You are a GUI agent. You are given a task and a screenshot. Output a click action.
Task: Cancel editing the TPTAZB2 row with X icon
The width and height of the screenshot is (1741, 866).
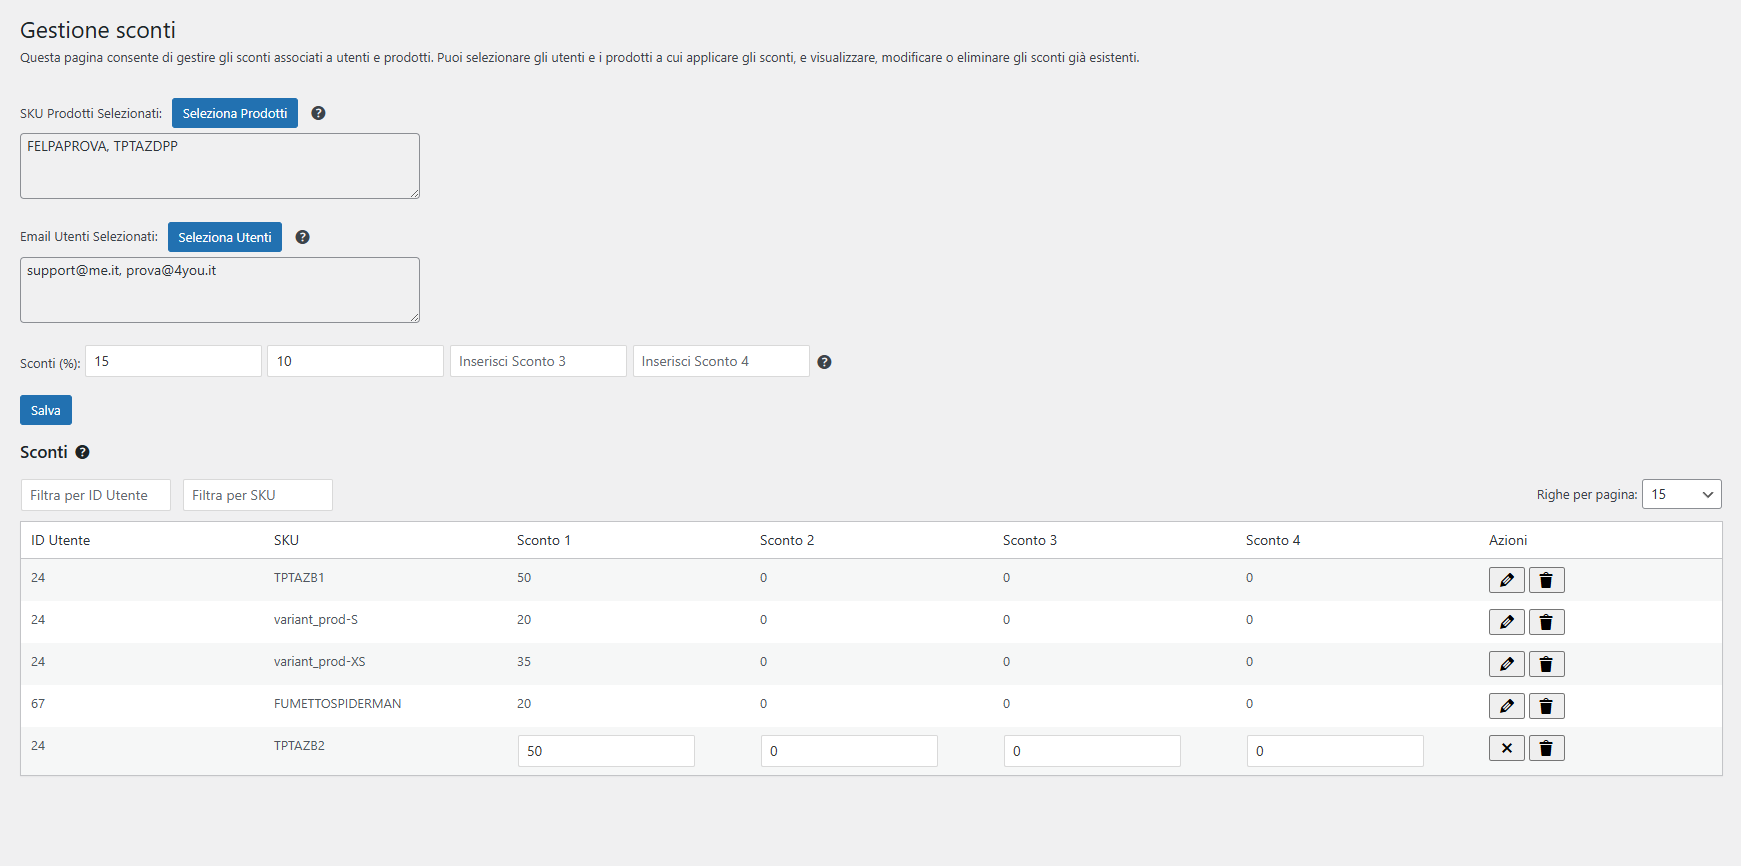pos(1506,748)
